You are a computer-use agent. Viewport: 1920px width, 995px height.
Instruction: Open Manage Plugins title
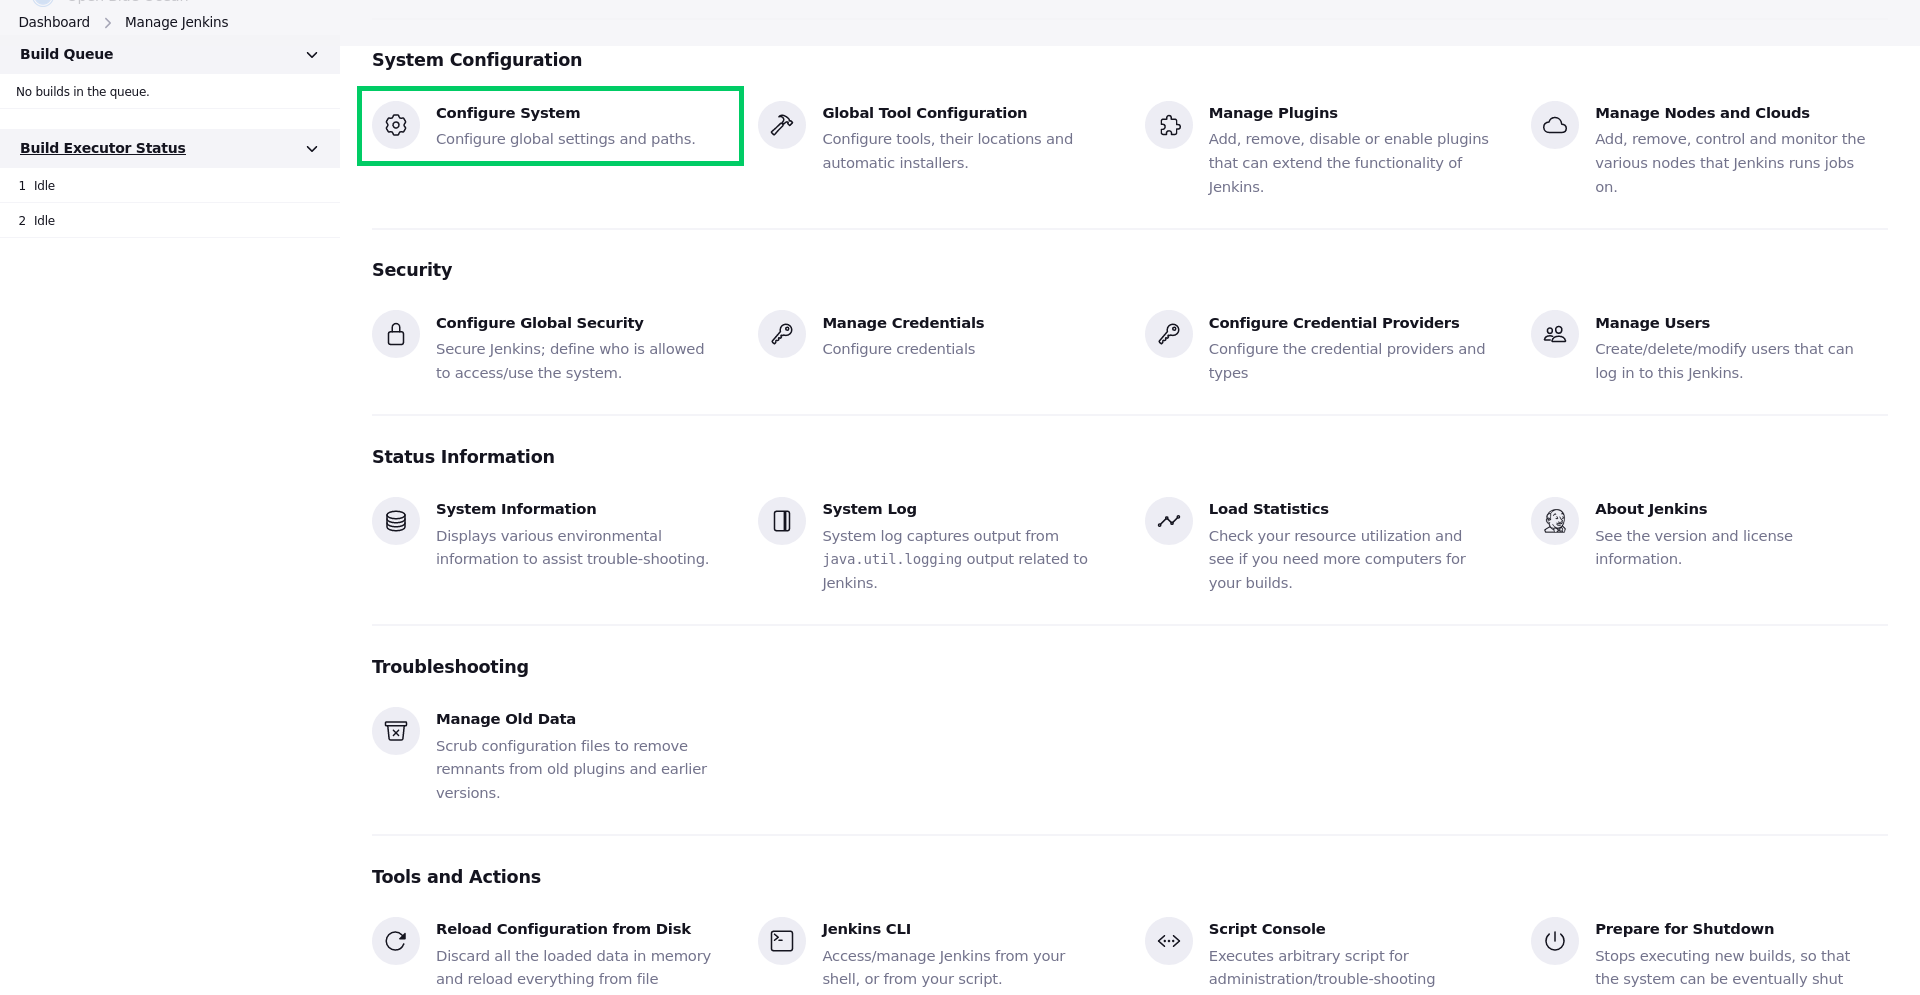[x=1273, y=113]
